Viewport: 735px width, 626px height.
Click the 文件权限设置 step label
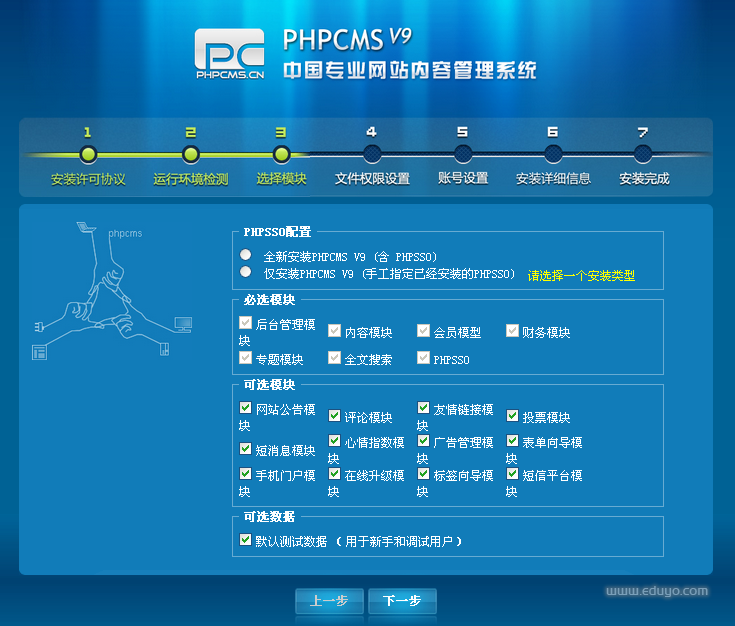pos(372,179)
